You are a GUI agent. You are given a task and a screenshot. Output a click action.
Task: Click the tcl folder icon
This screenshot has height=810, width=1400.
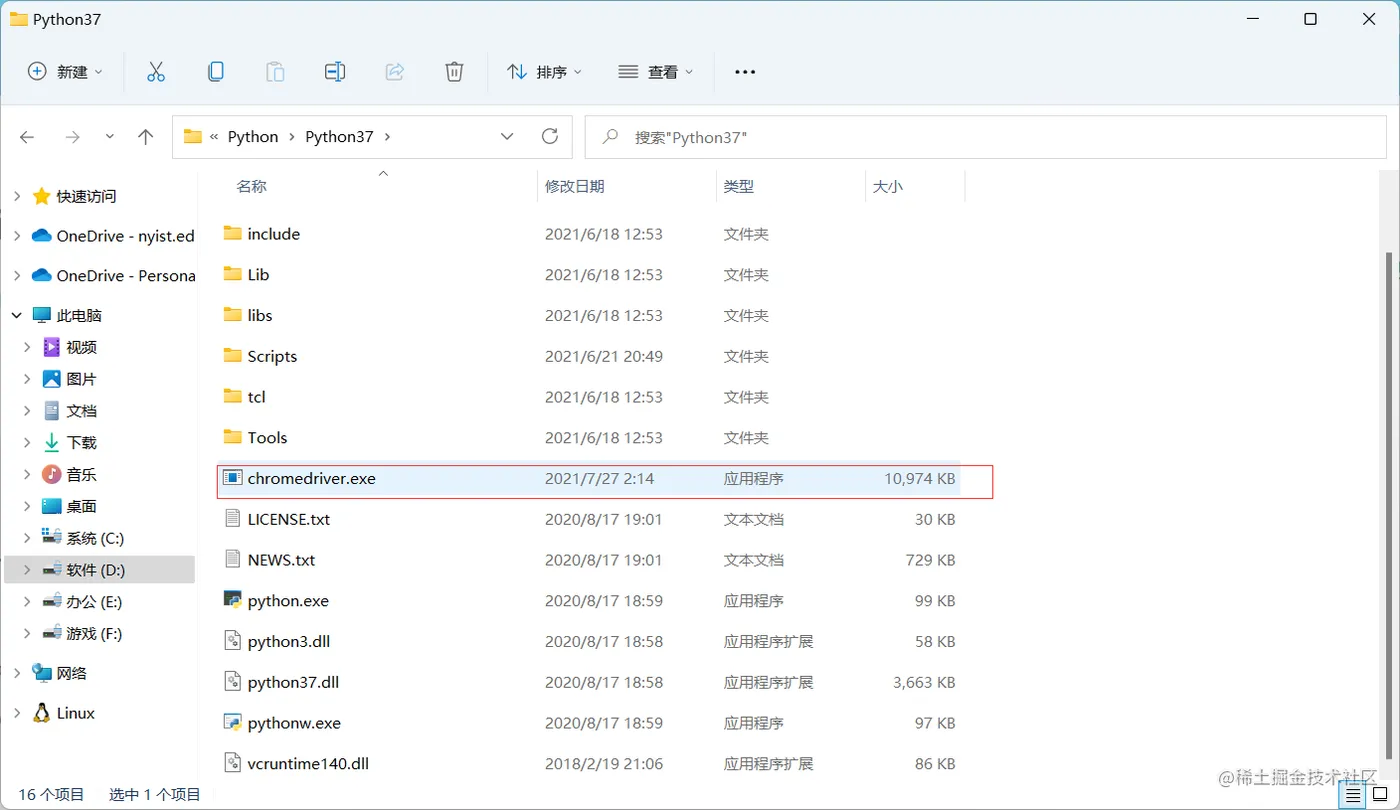(x=233, y=396)
